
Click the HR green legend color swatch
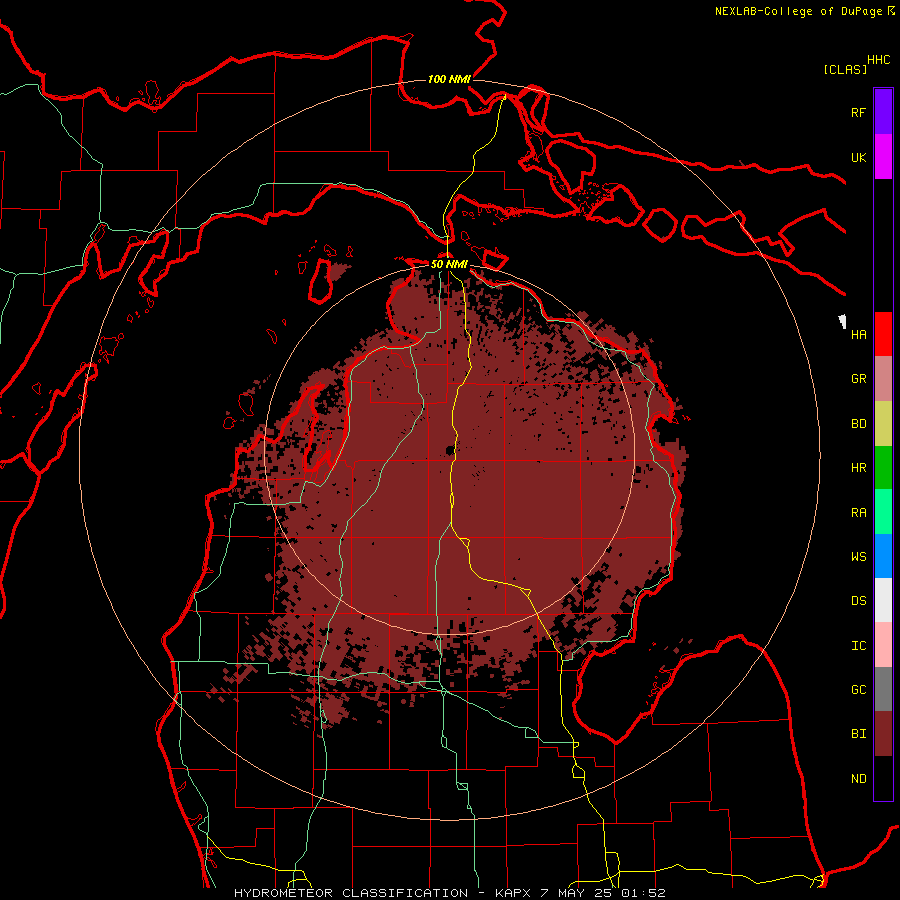pos(883,467)
